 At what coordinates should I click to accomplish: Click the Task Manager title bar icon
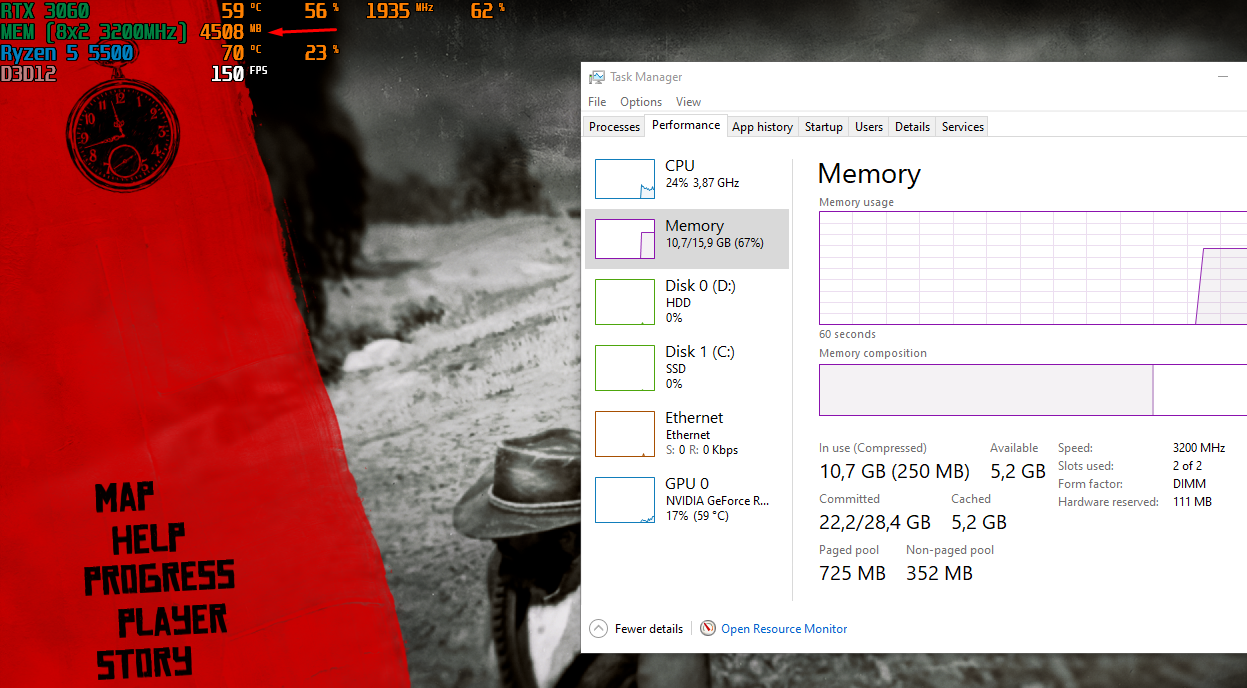(597, 77)
